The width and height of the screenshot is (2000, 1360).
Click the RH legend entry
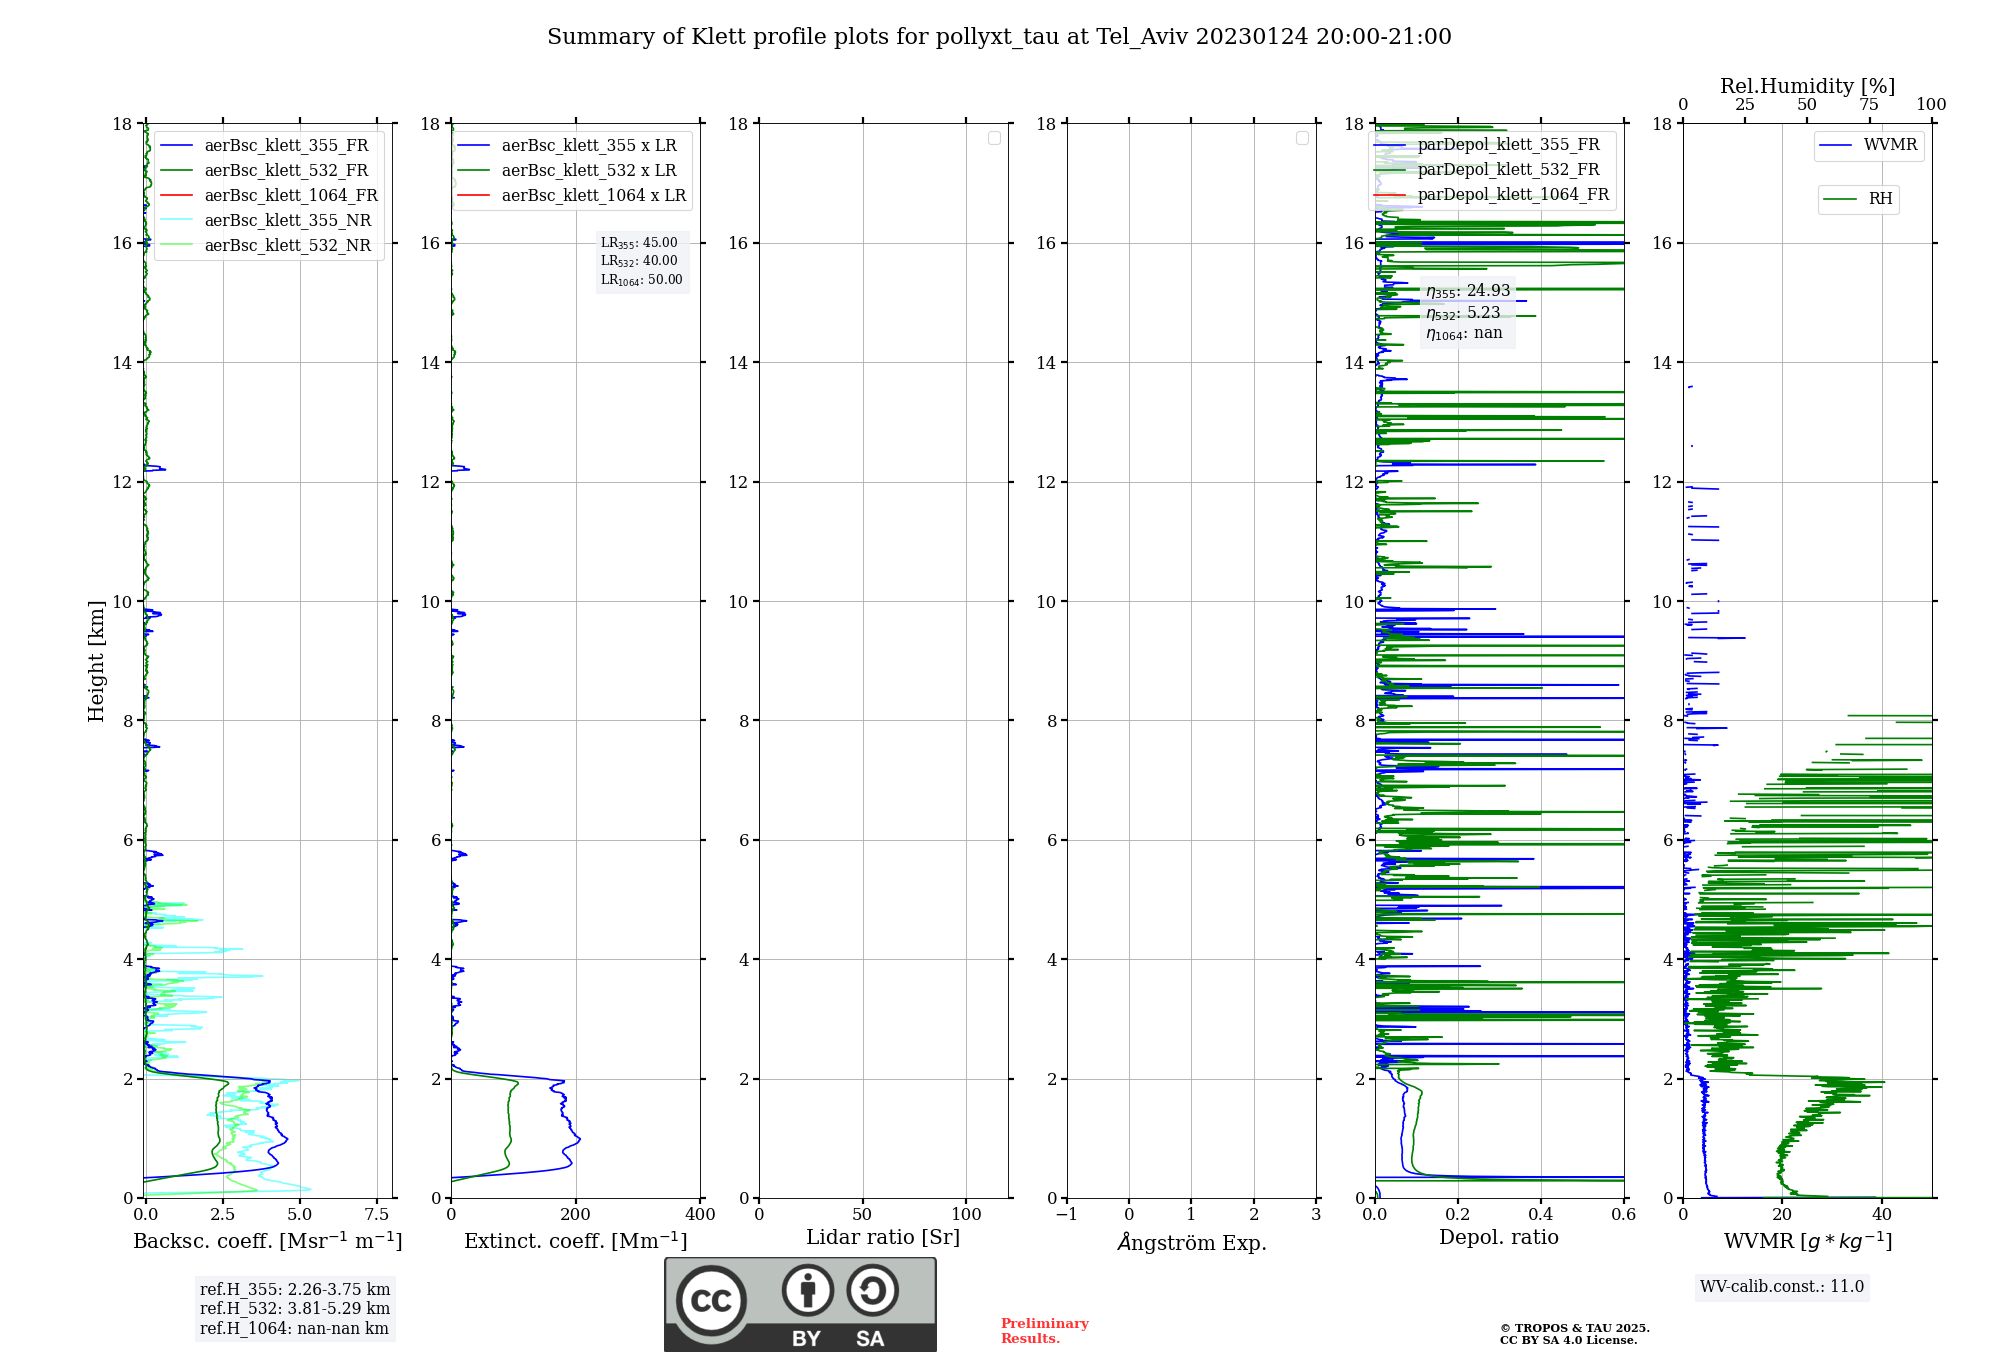coord(1858,199)
